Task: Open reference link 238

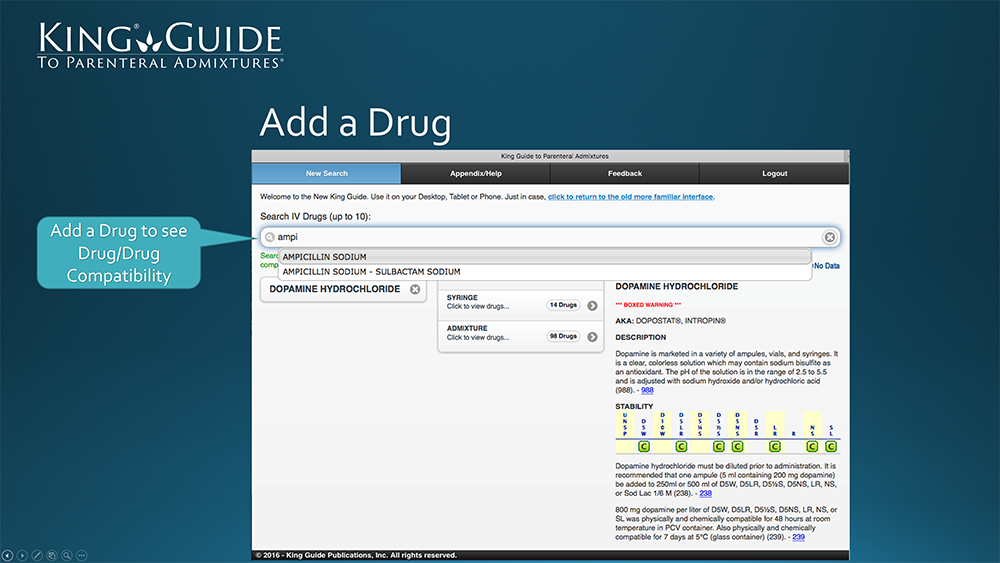Action: coord(705,494)
